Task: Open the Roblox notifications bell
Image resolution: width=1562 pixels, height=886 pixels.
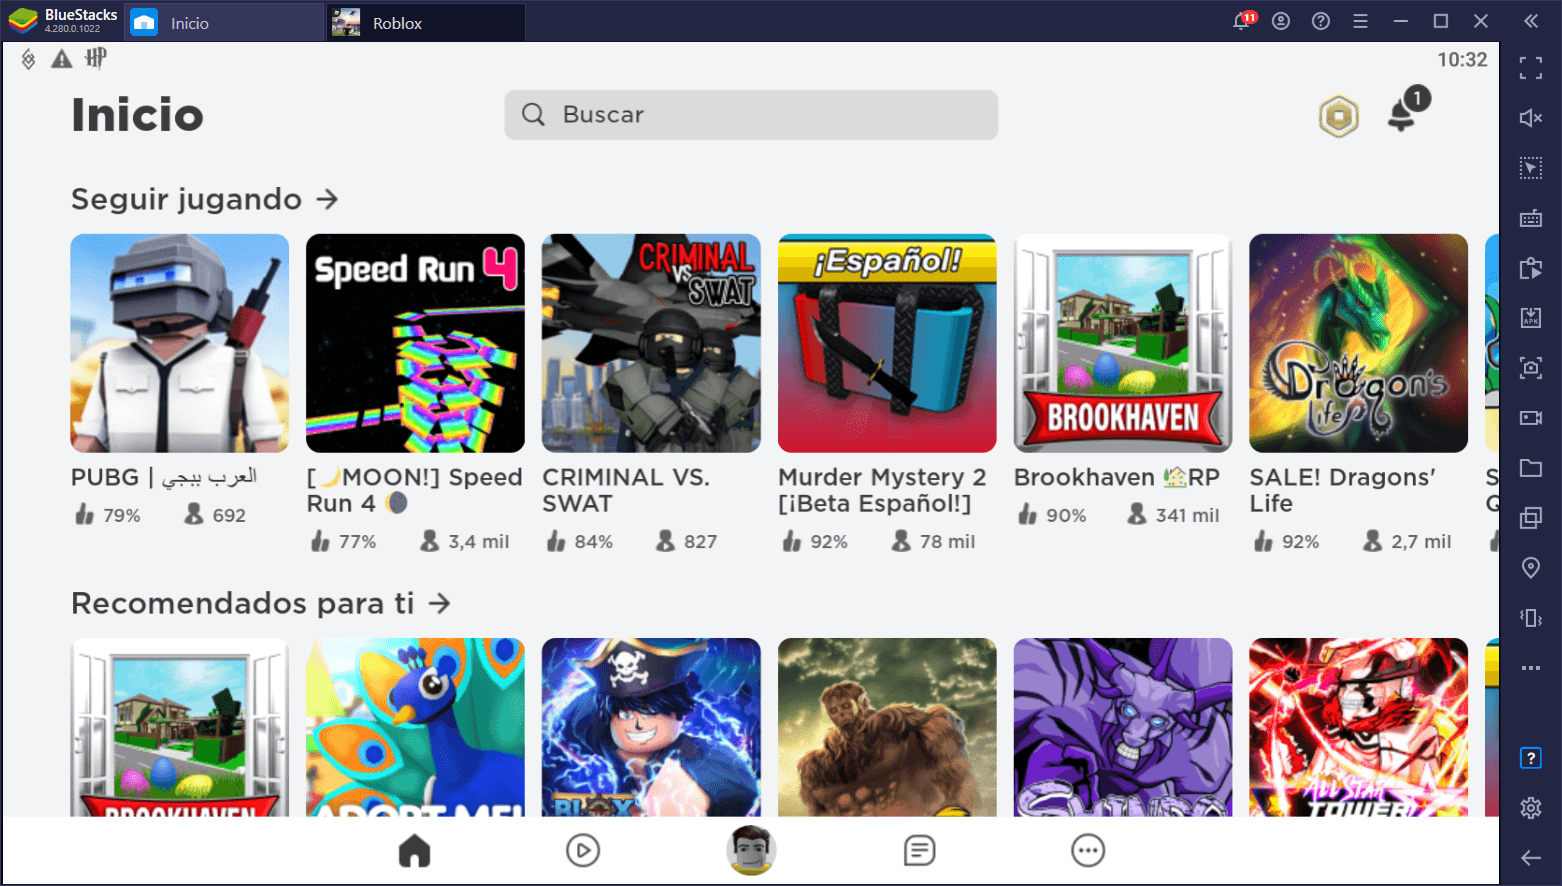Action: [x=1402, y=116]
